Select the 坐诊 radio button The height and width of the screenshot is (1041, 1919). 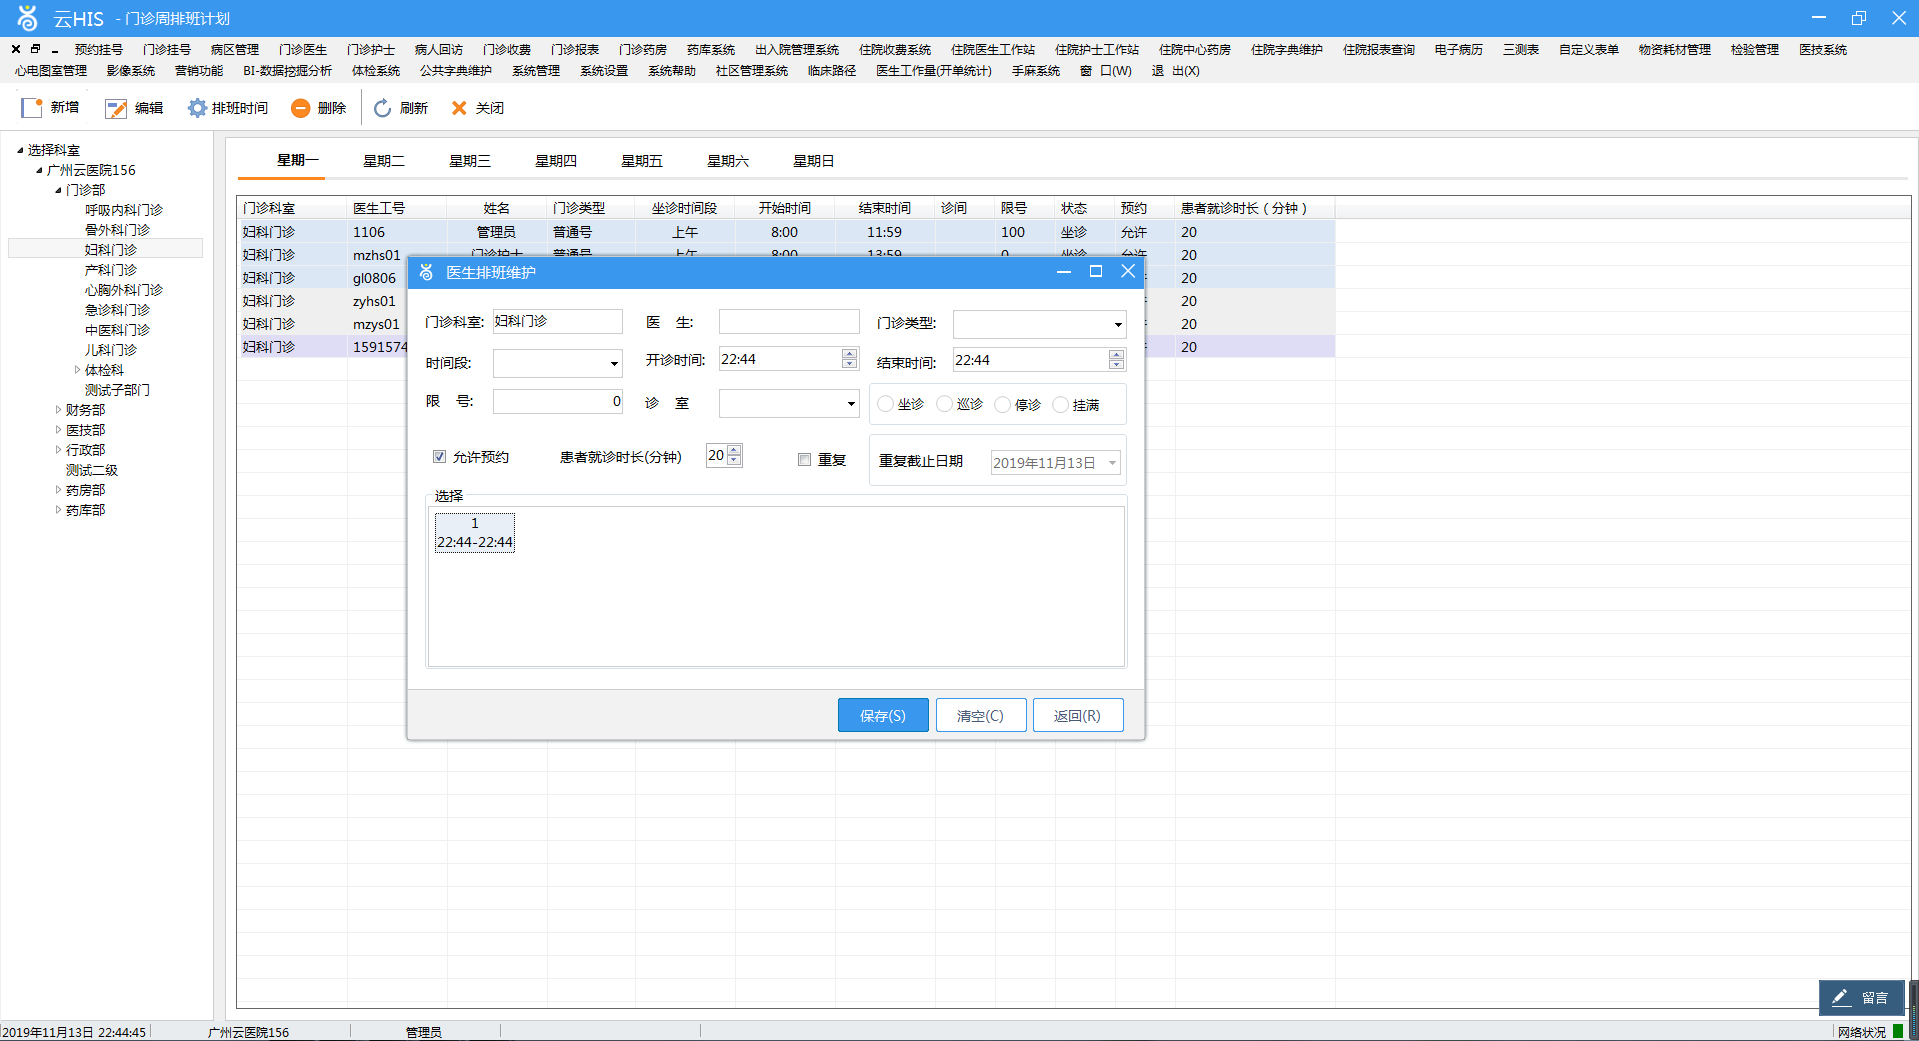click(885, 404)
